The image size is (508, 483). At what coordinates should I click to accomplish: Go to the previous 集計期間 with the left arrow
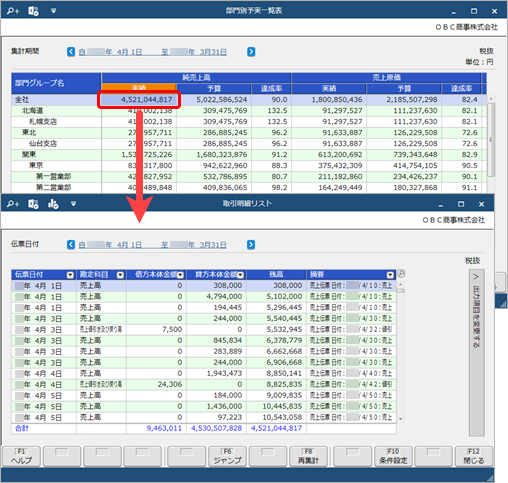pyautogui.click(x=71, y=52)
